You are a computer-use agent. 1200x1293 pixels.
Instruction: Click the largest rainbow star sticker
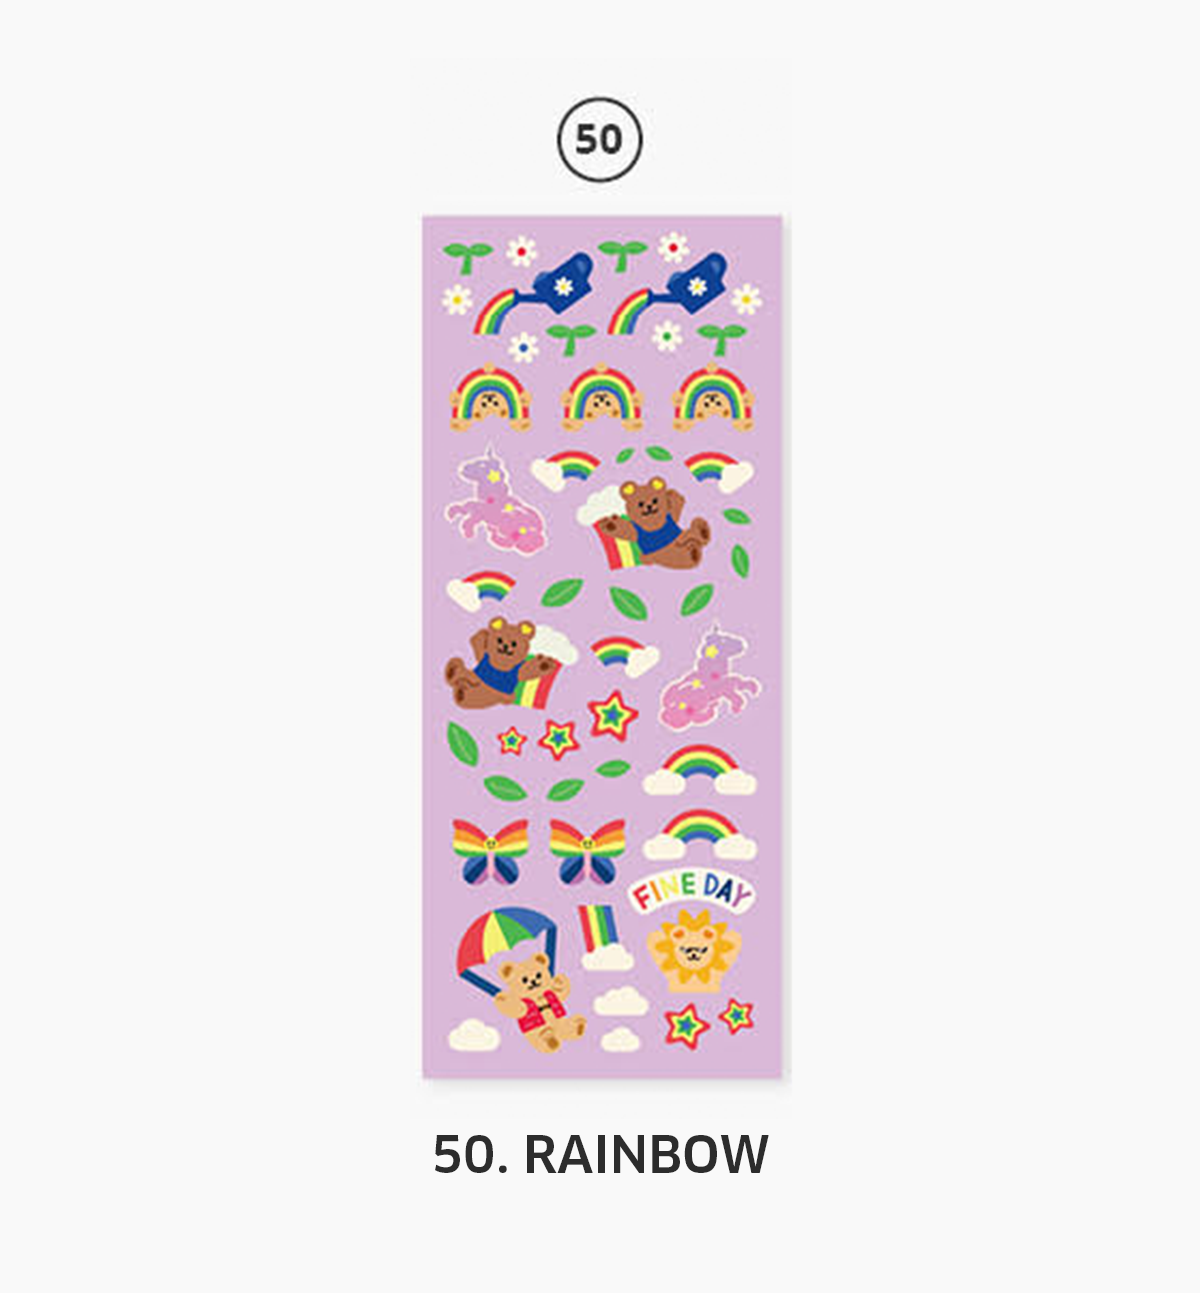coord(612,716)
